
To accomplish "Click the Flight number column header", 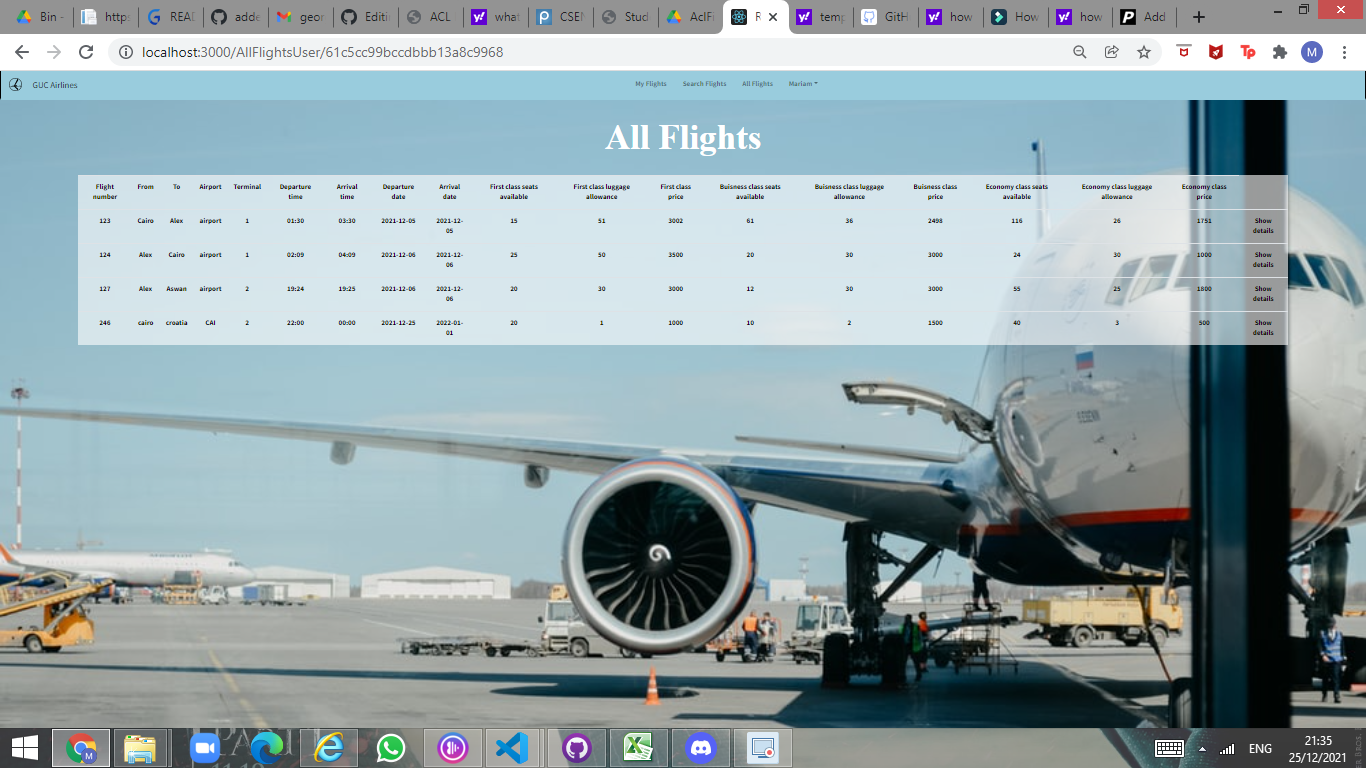I will coord(105,191).
